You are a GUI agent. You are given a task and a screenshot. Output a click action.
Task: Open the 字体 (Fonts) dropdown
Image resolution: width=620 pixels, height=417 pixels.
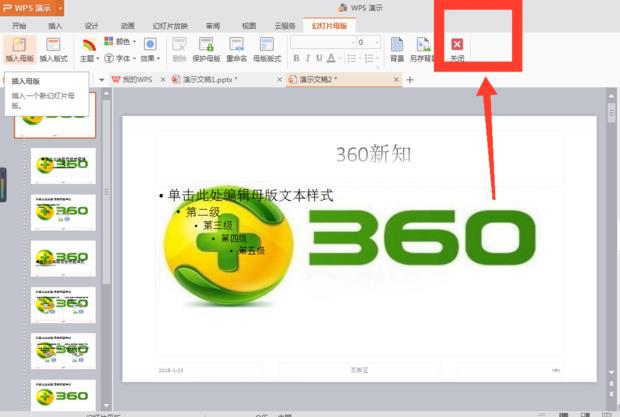[x=120, y=58]
